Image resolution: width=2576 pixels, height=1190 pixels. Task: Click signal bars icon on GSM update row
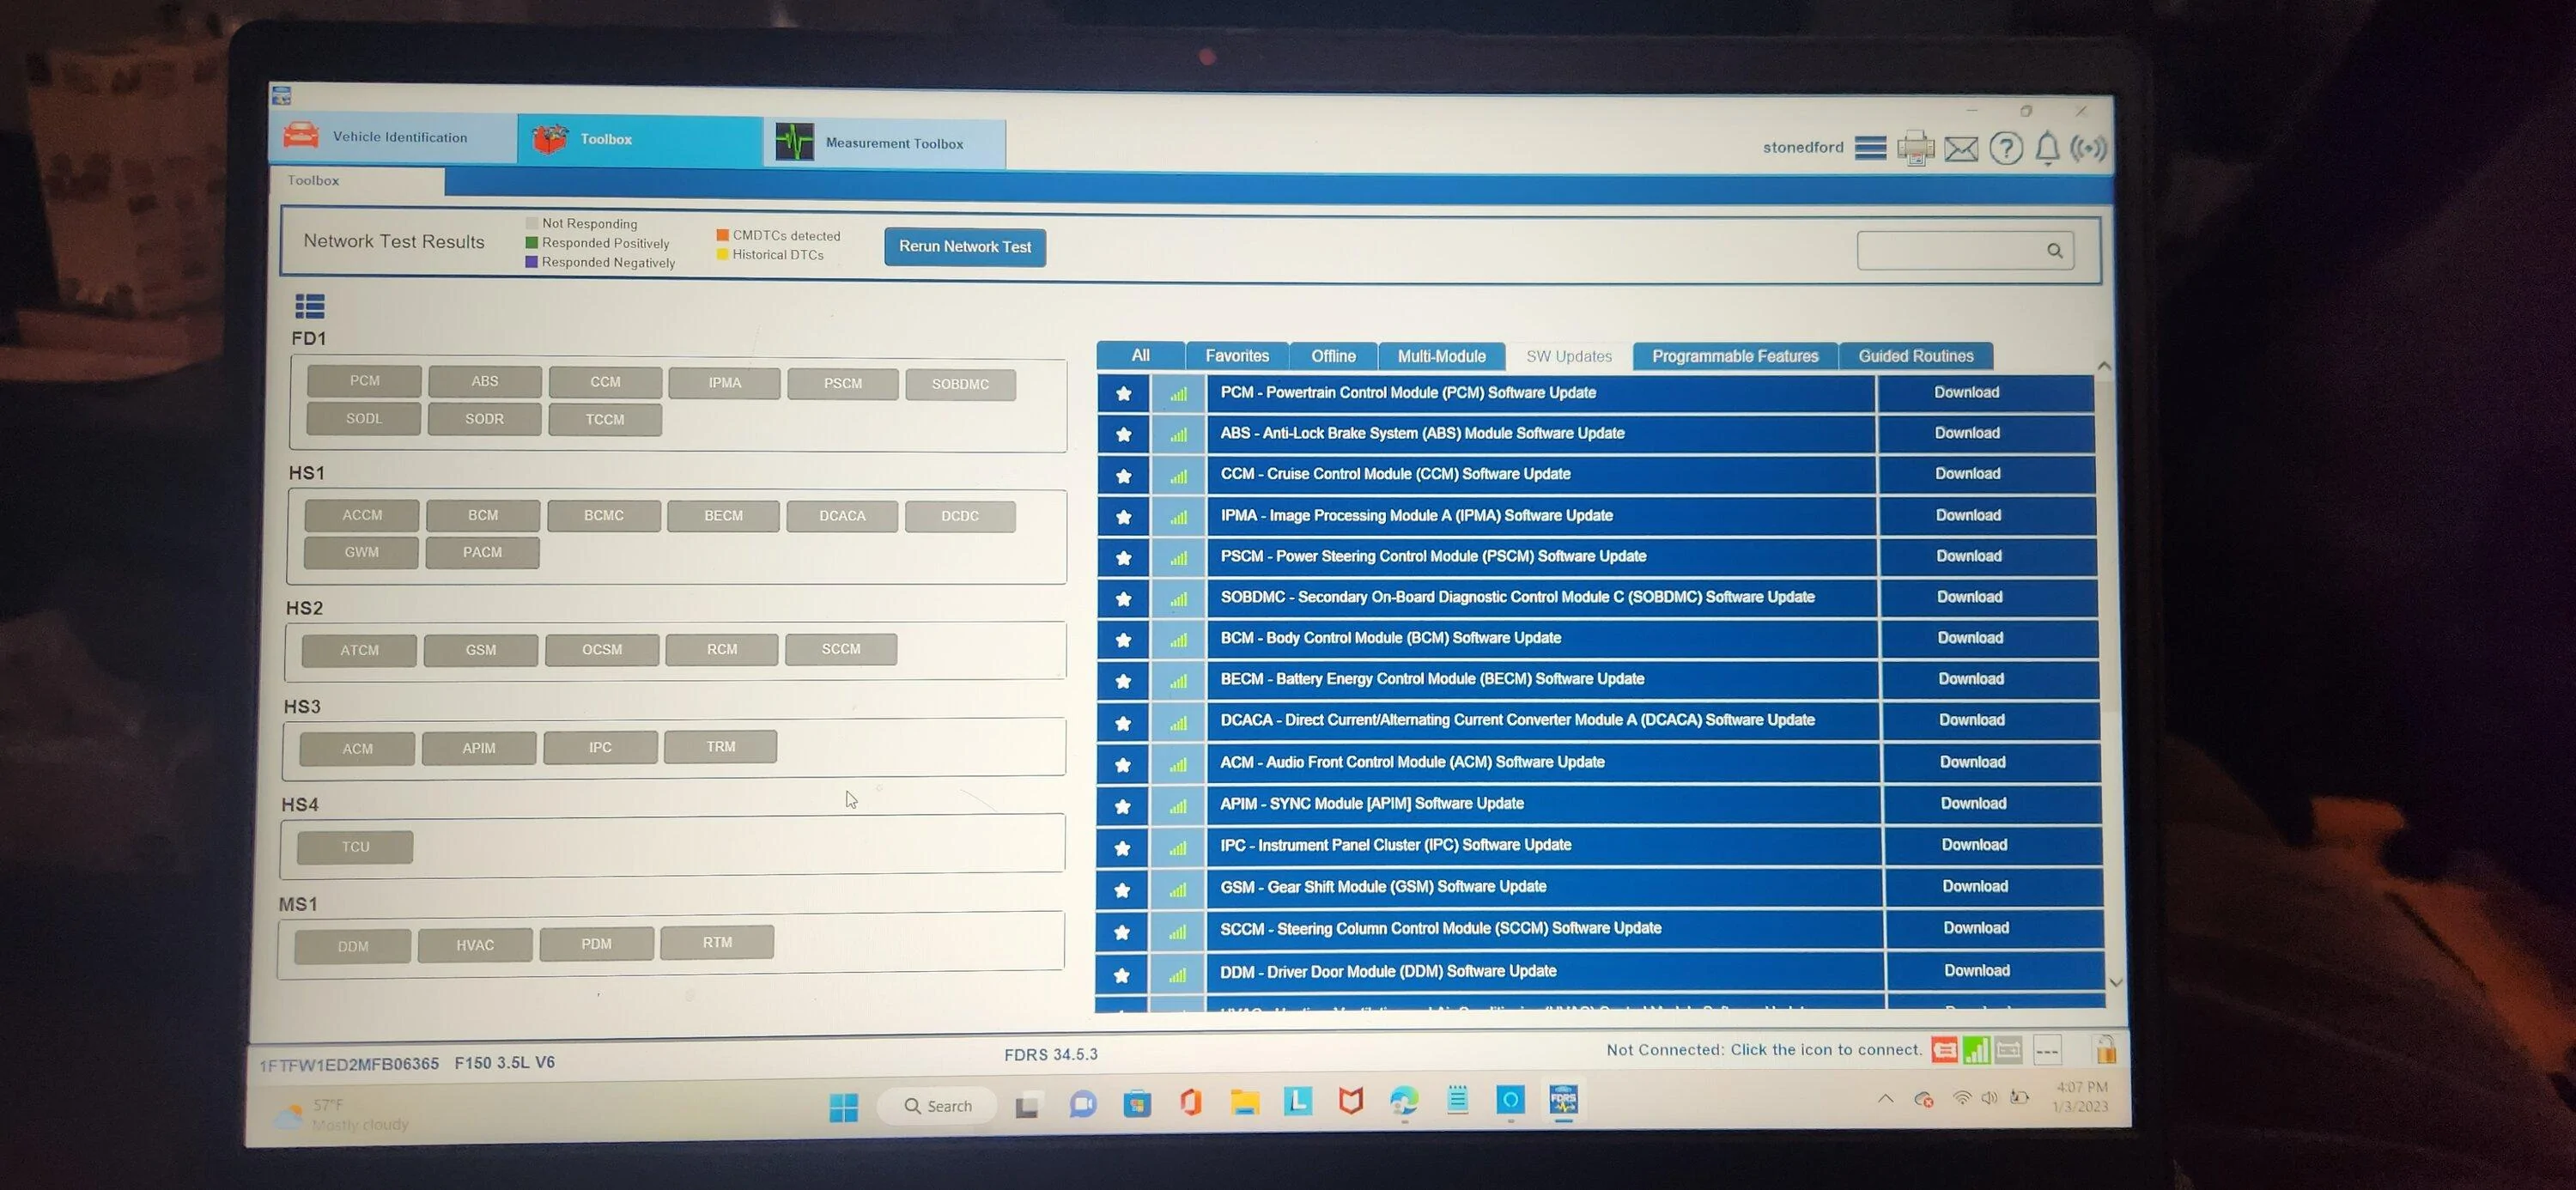coord(1178,890)
